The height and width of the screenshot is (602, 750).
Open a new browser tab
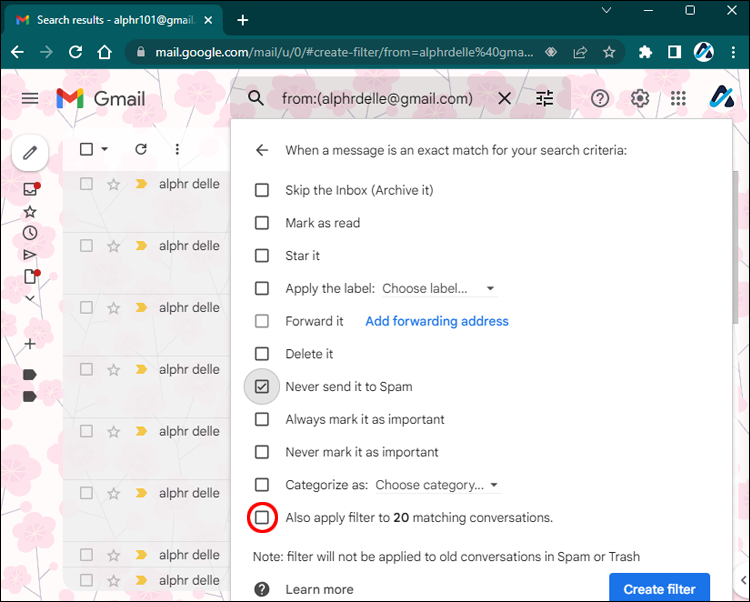click(243, 20)
